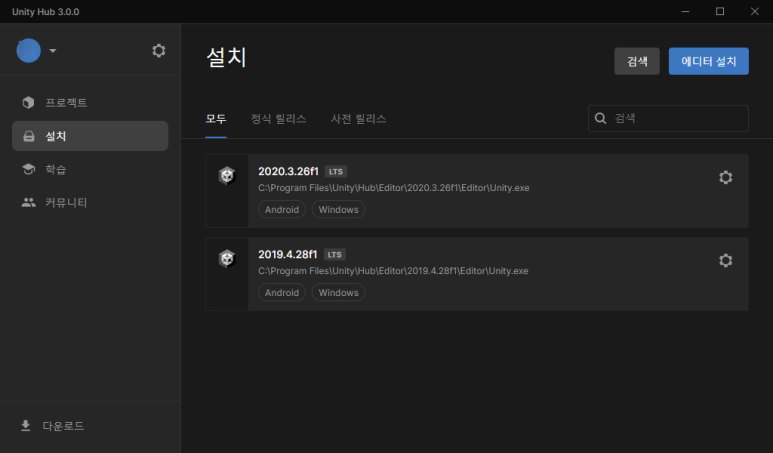Click the 다운로드 arrow icon
Image resolution: width=773 pixels, height=453 pixels.
coord(26,426)
